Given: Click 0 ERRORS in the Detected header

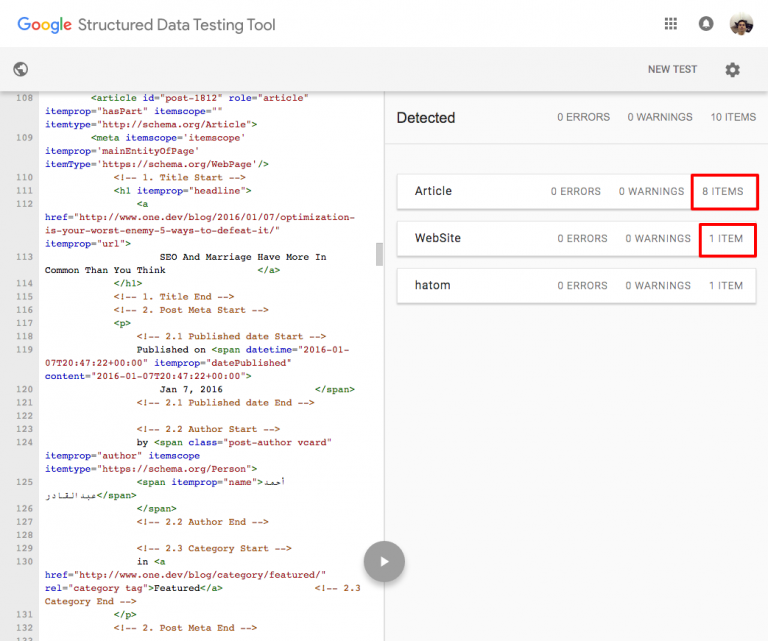Looking at the screenshot, I should point(583,117).
